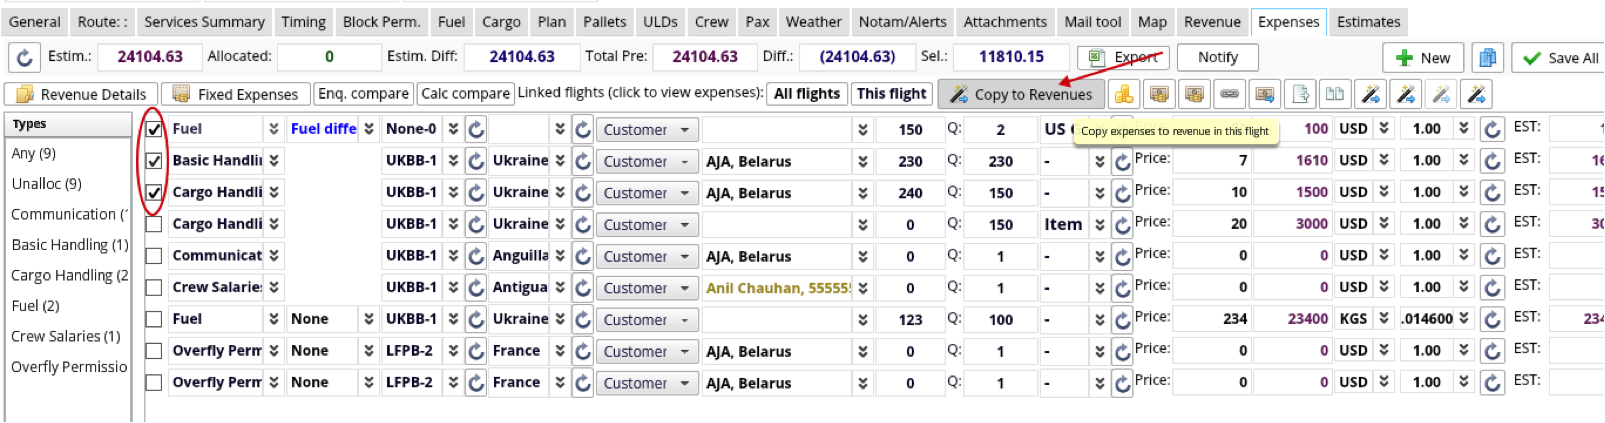Click the blue copy documents icon near New

point(1487,58)
